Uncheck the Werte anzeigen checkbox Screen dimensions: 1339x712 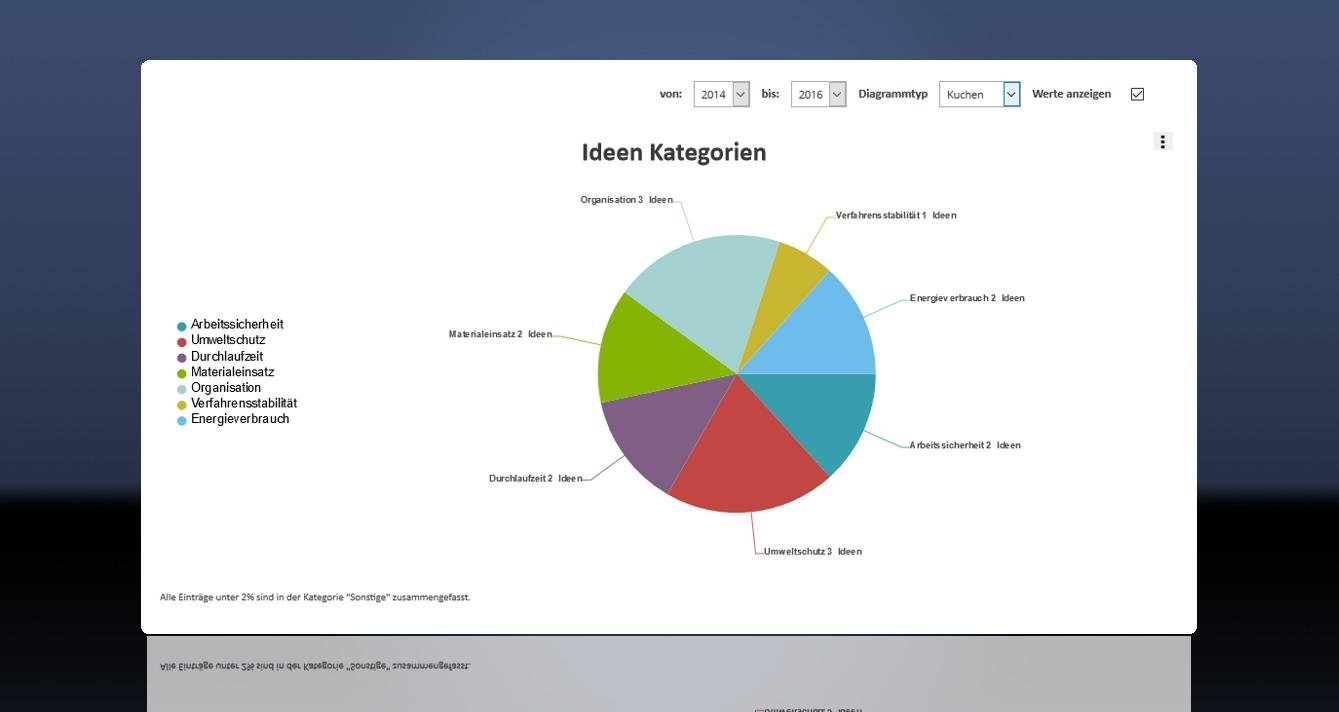[x=1137, y=94]
